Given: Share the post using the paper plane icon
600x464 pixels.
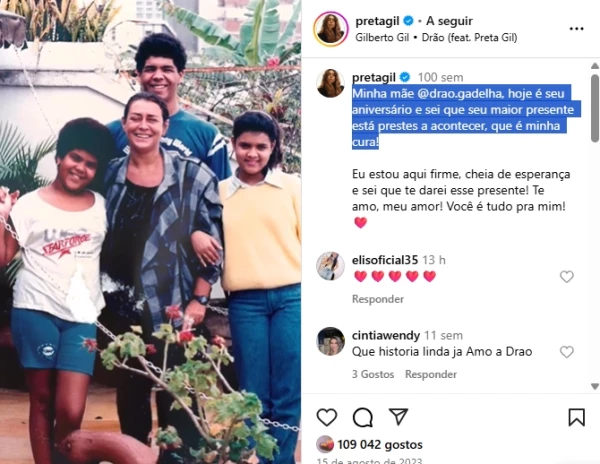Looking at the screenshot, I should 398,416.
